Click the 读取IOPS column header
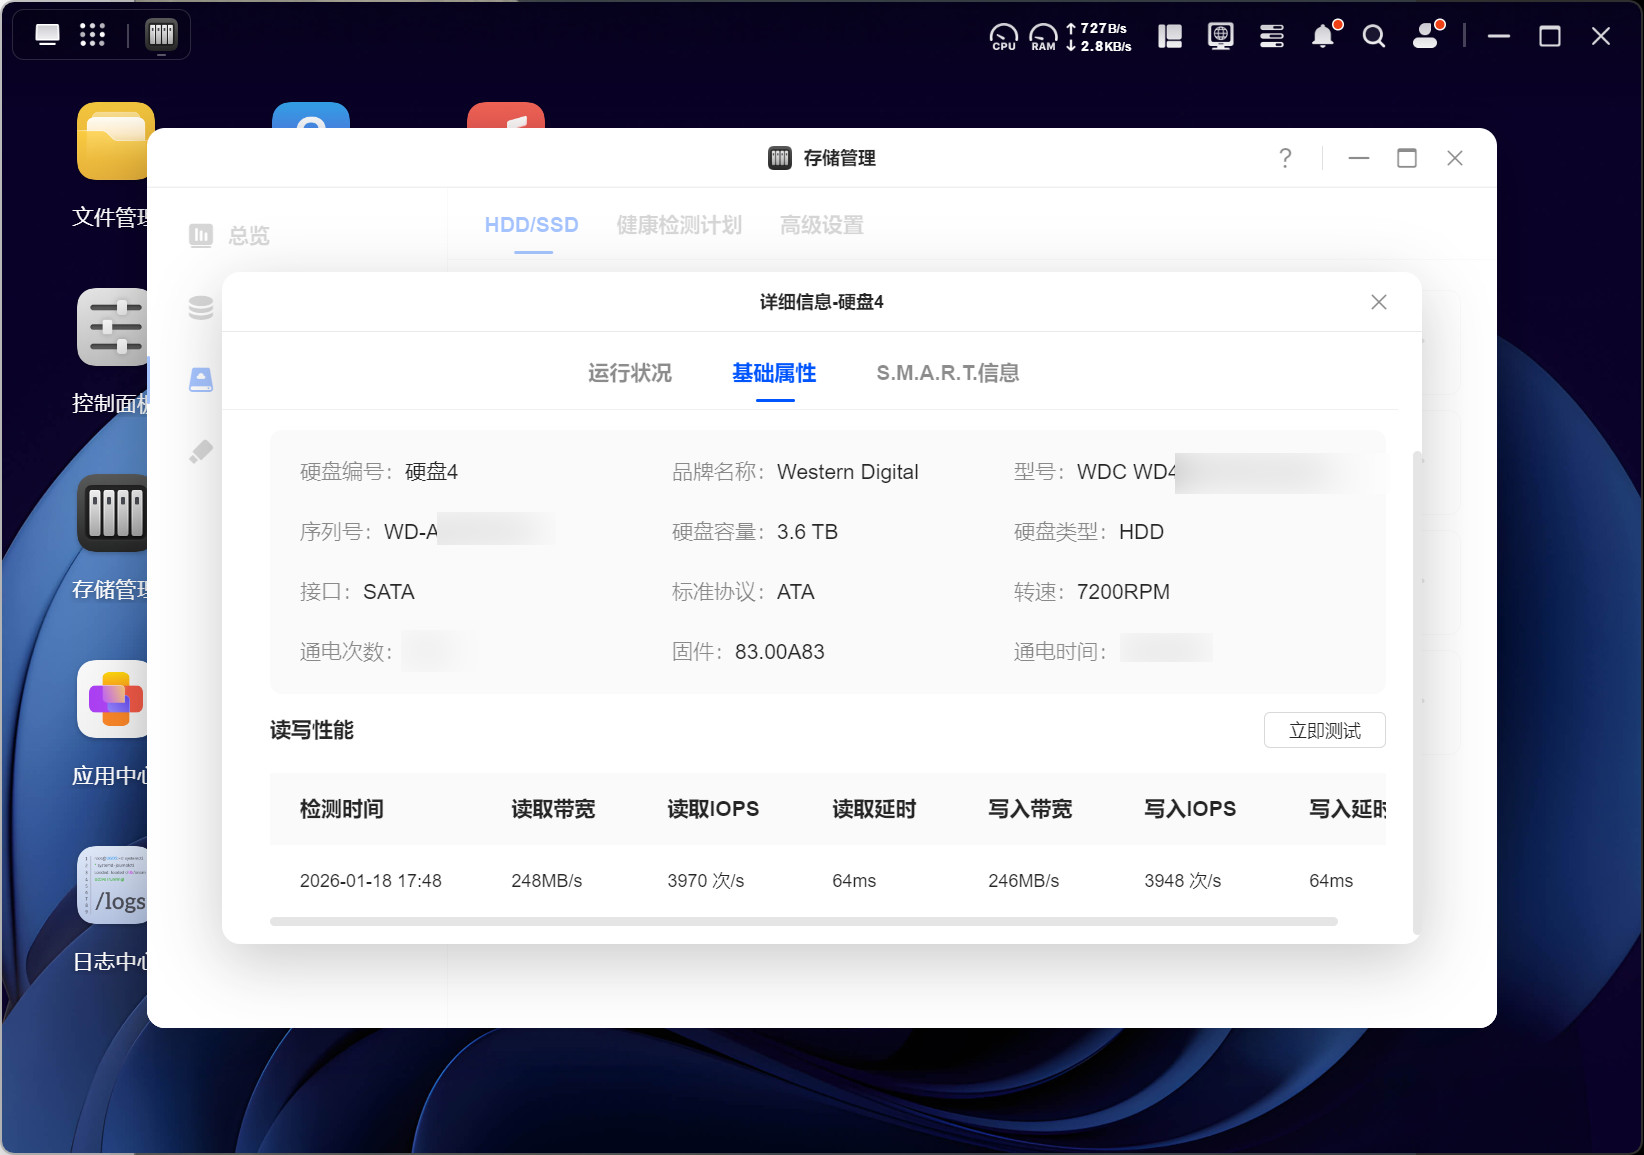This screenshot has height=1155, width=1644. (x=713, y=809)
